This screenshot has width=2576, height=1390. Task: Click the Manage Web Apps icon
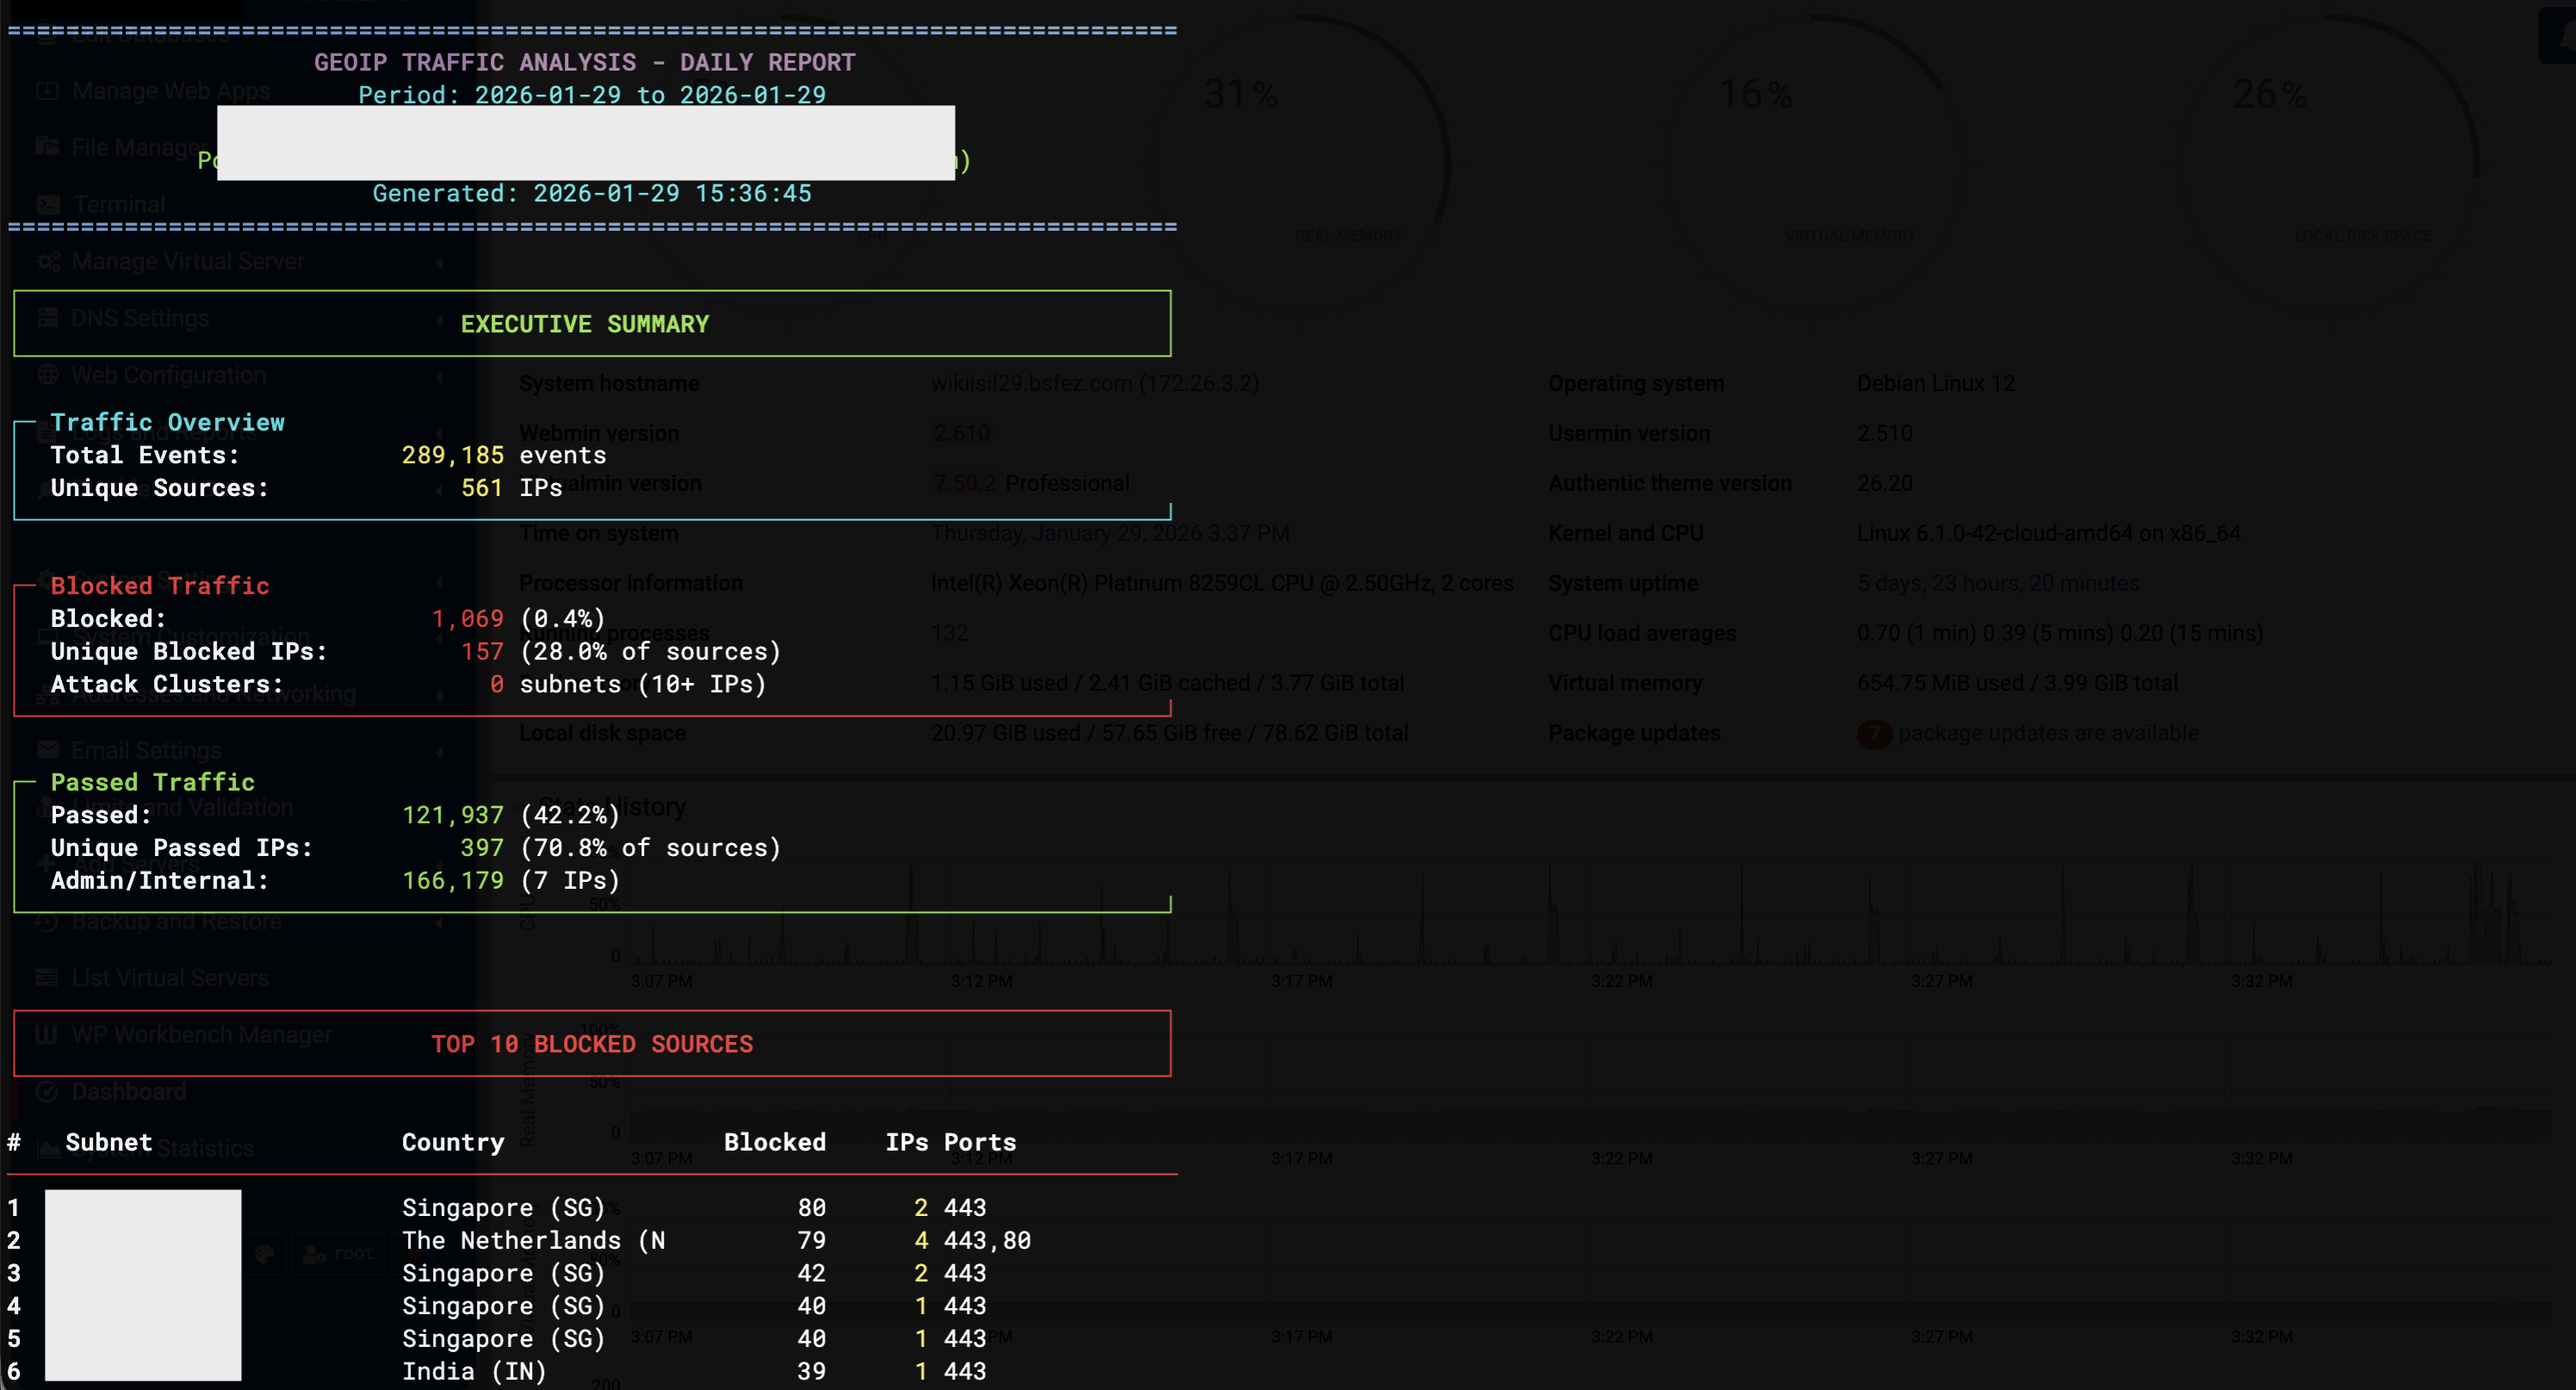47,91
